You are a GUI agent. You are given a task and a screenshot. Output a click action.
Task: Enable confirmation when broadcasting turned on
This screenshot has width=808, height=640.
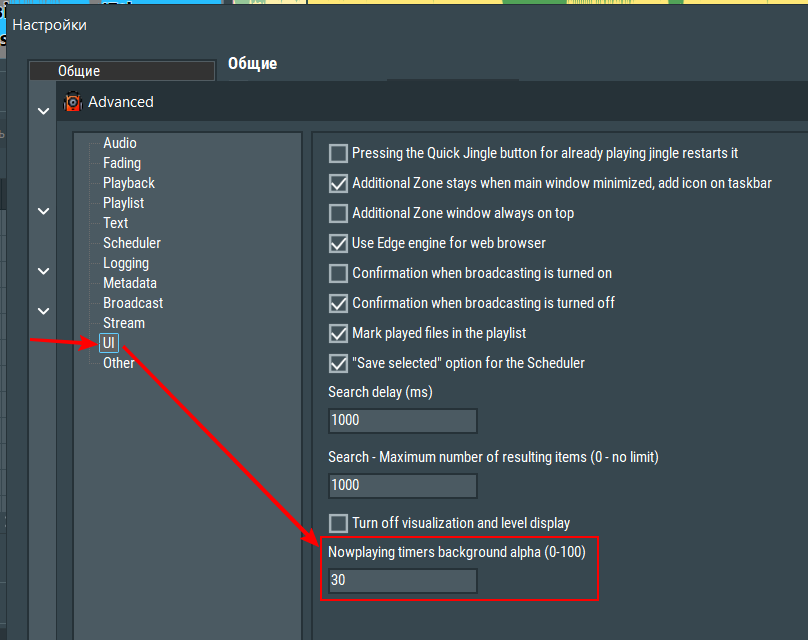tap(338, 273)
